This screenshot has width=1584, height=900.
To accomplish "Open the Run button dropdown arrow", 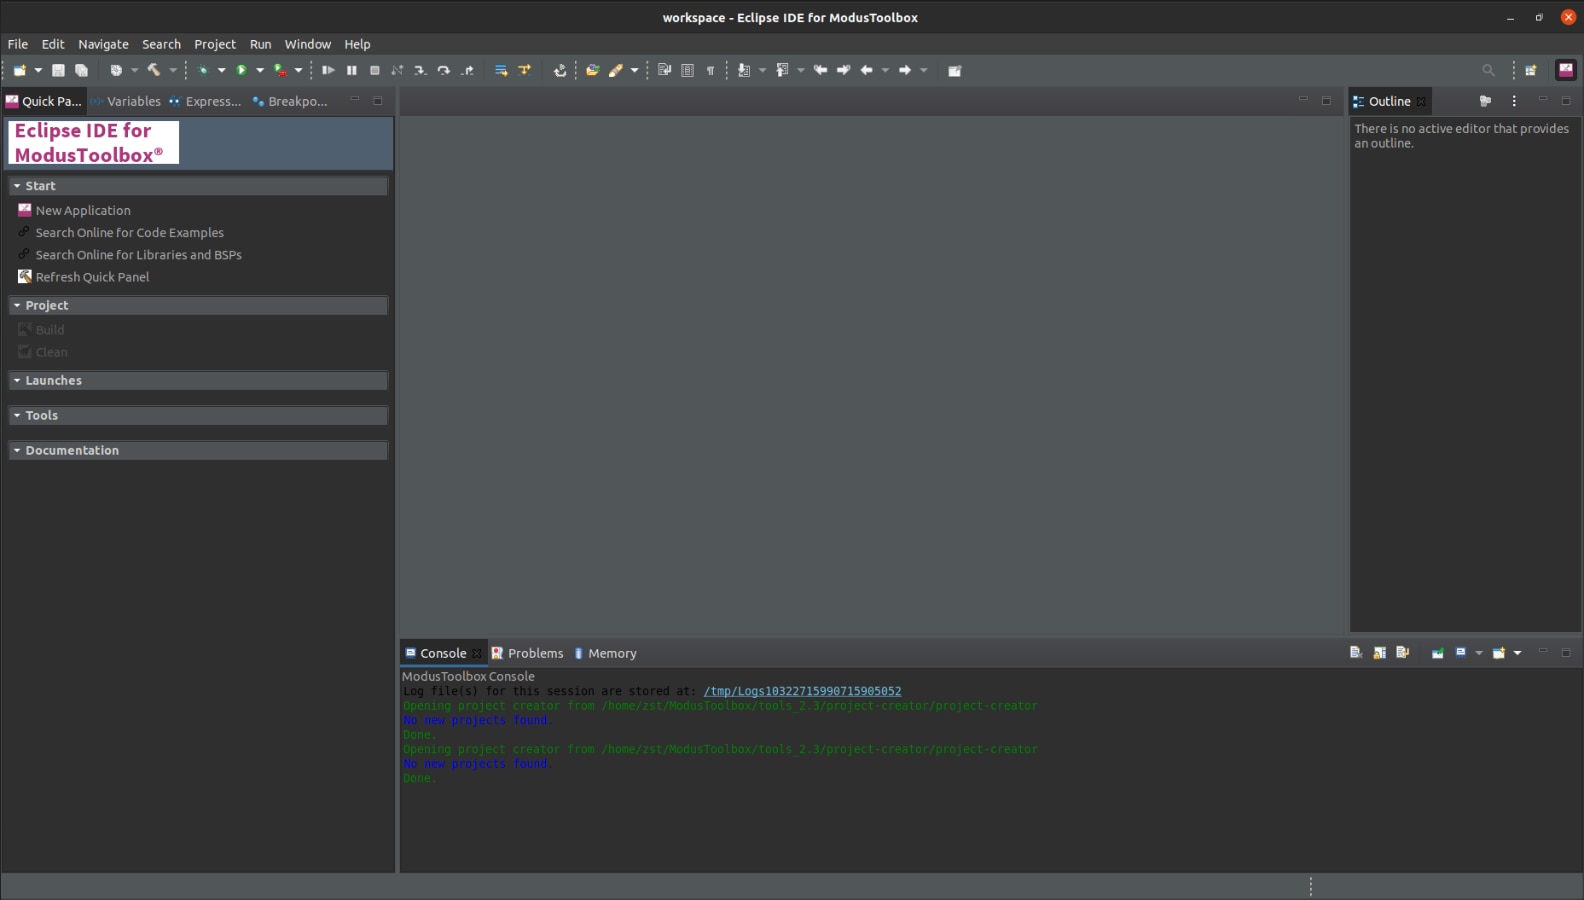I will tap(260, 71).
